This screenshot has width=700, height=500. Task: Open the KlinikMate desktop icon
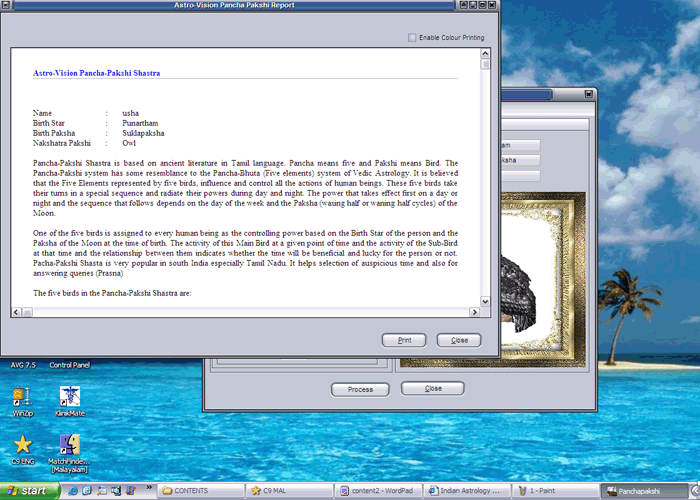tap(70, 402)
